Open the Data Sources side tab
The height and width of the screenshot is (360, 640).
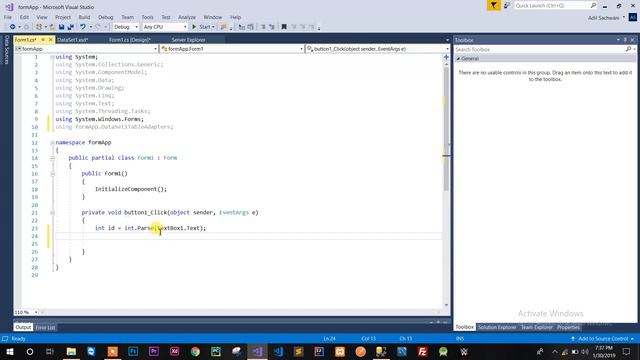click(x=6, y=49)
